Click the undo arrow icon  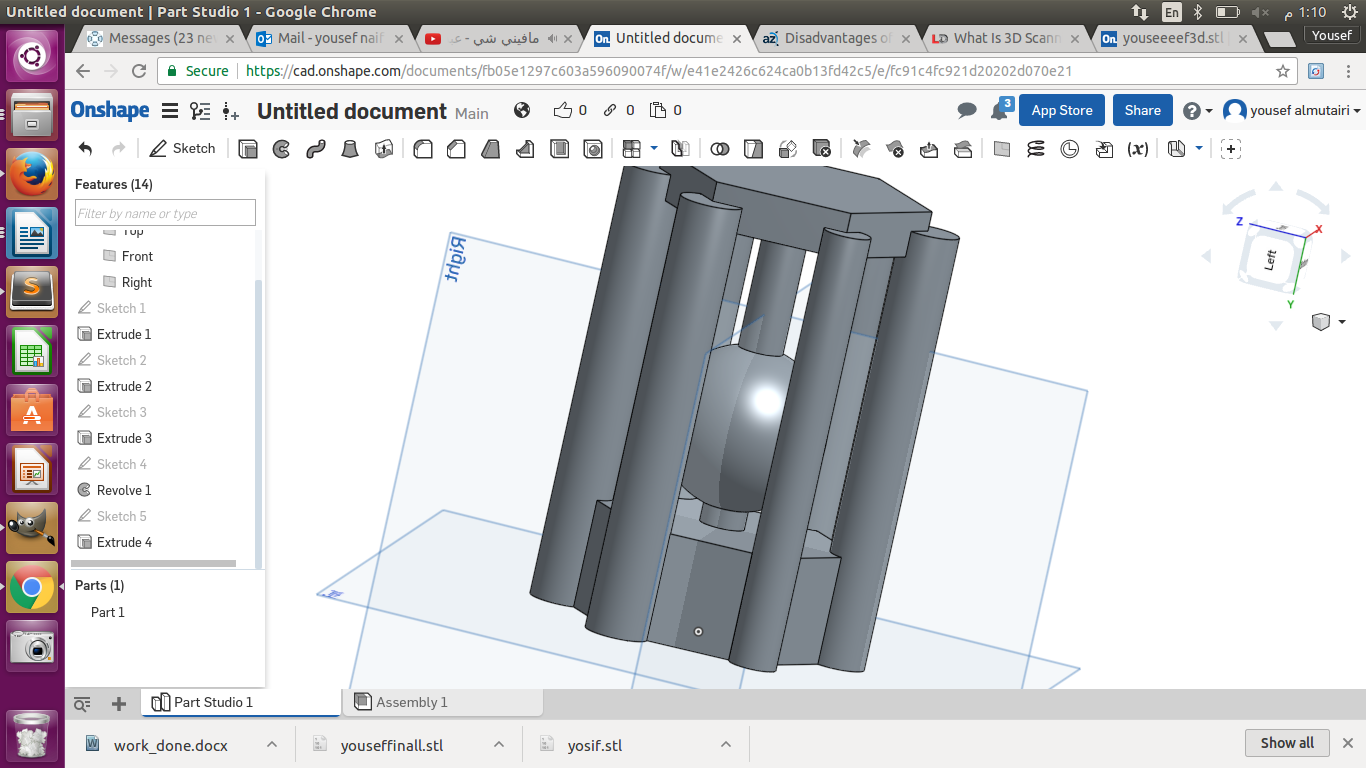coord(86,149)
